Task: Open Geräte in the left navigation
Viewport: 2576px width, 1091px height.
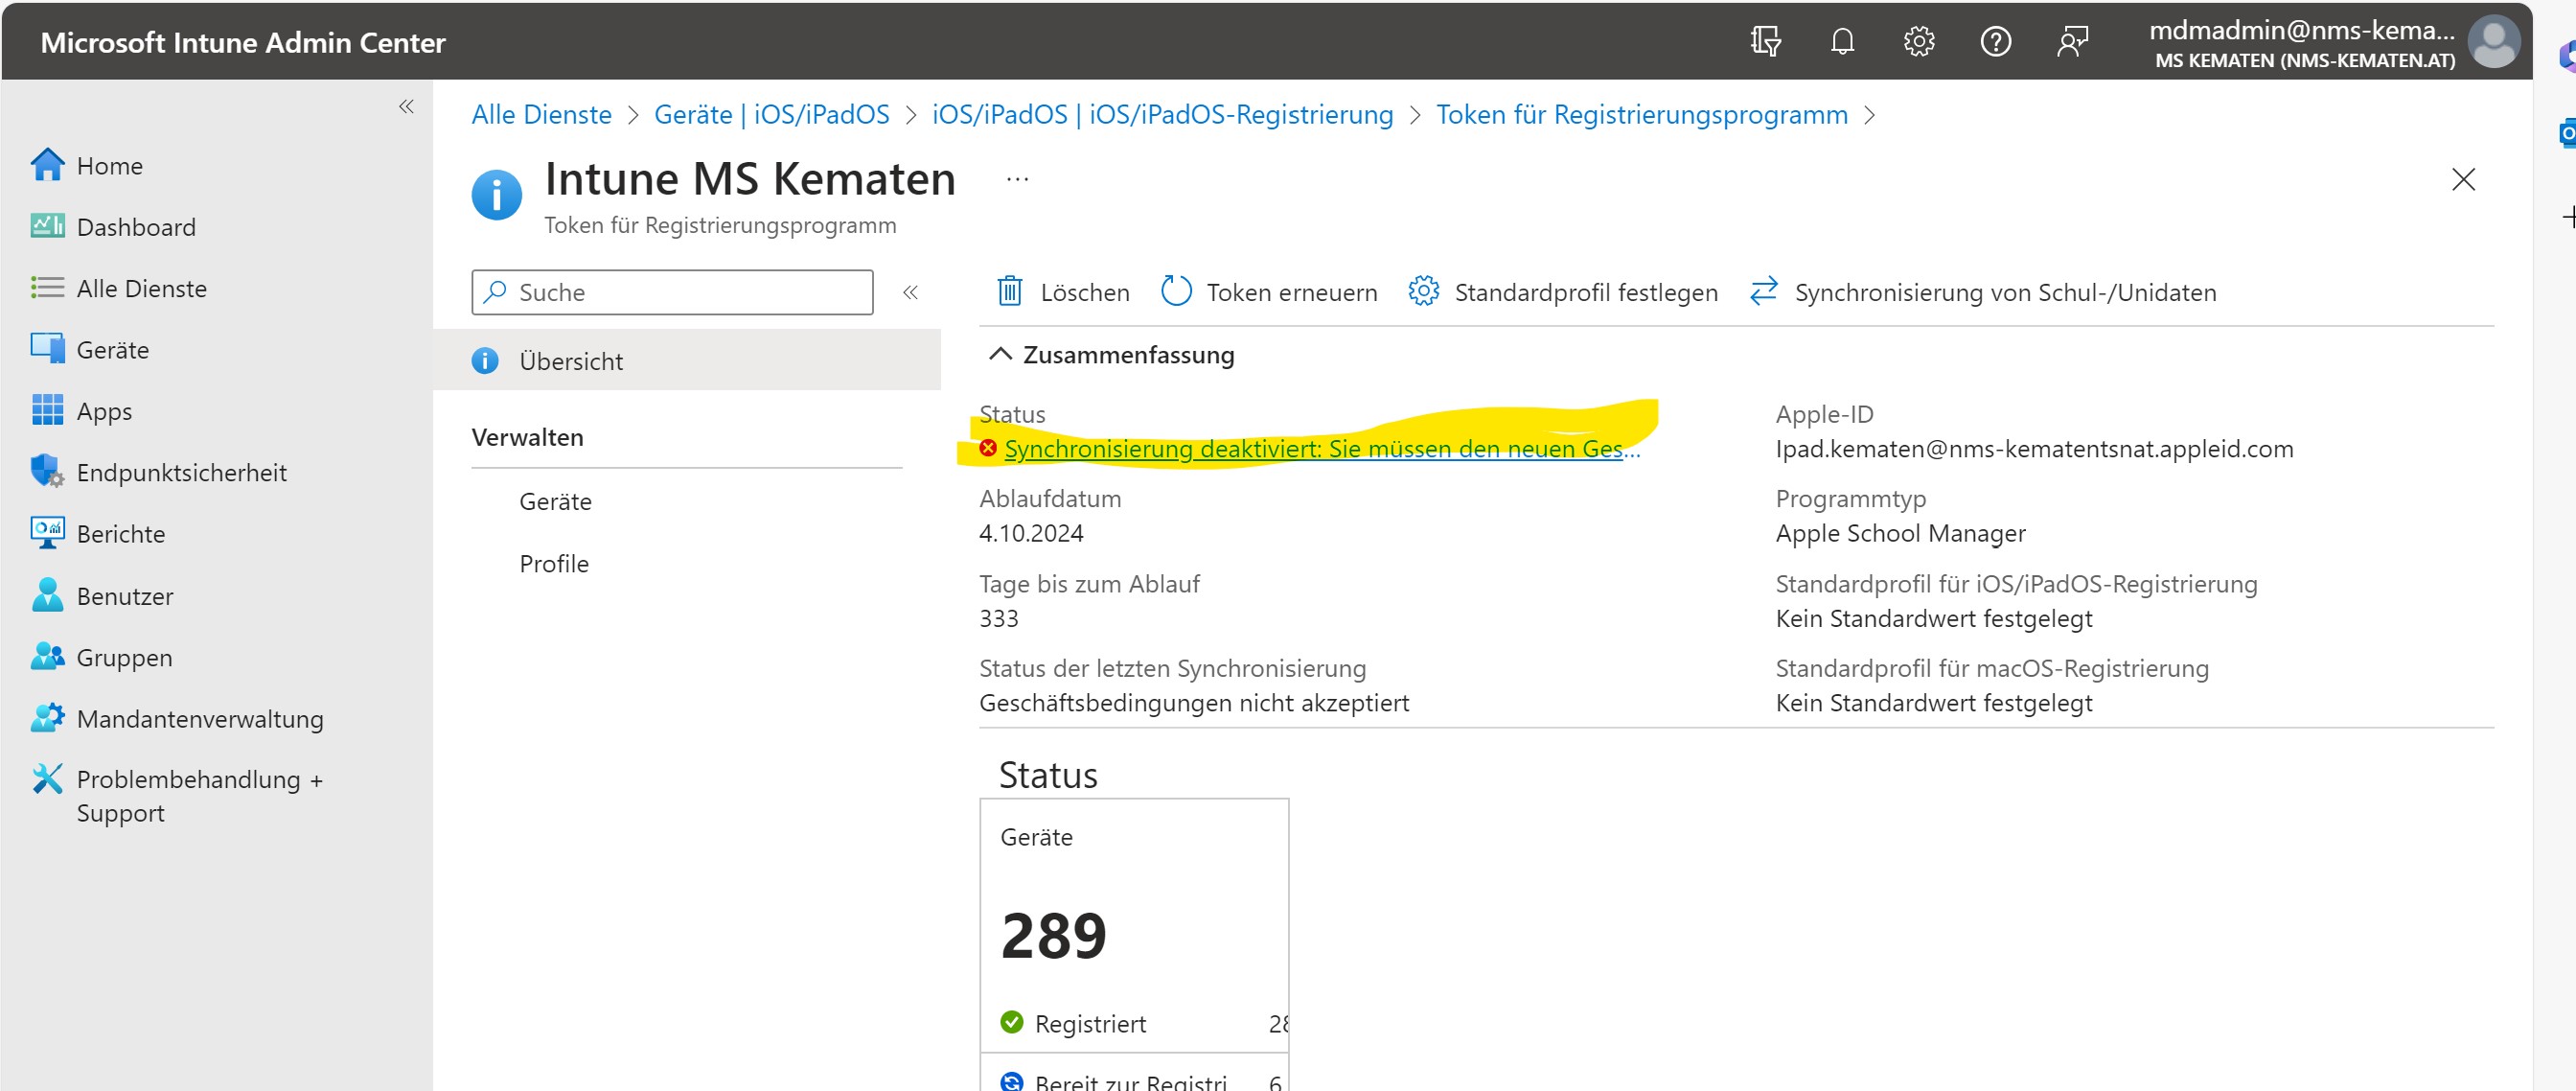Action: coord(90,350)
